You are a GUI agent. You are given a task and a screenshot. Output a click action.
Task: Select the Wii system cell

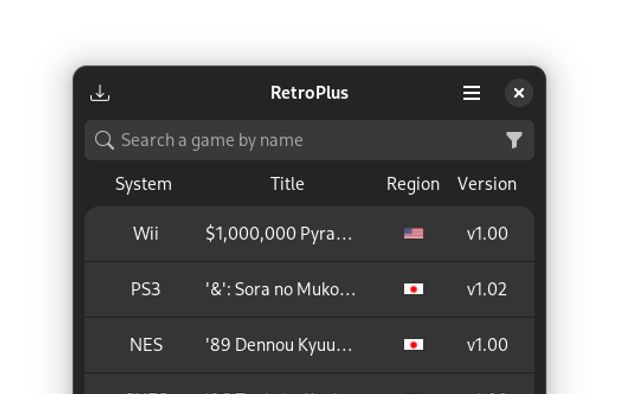tap(145, 234)
